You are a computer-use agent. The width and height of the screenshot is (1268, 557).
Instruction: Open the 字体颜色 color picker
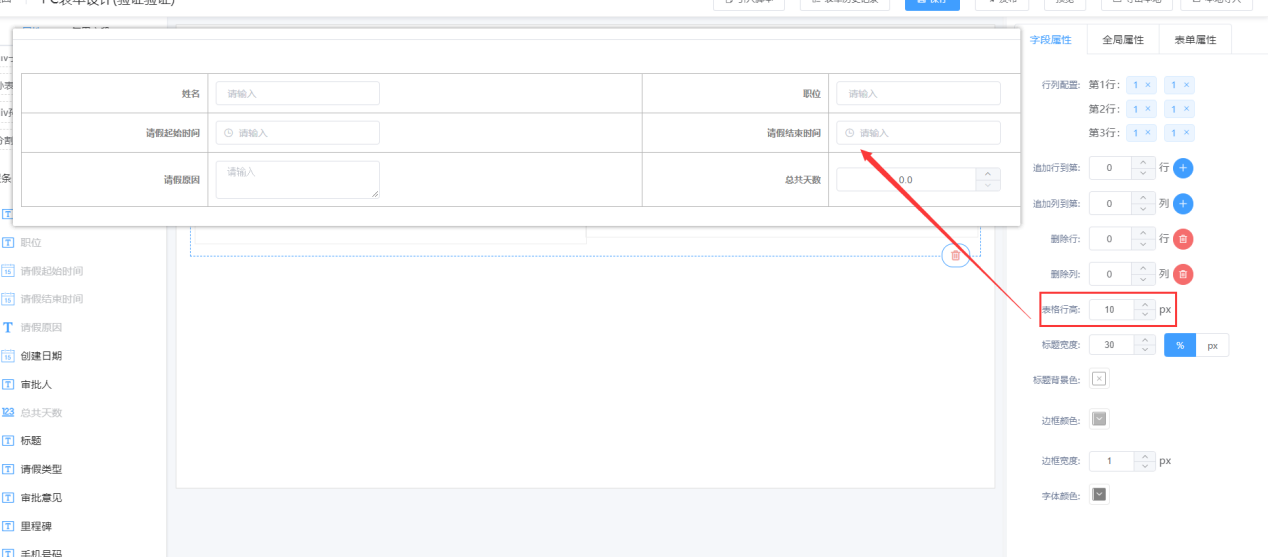coord(1099,494)
